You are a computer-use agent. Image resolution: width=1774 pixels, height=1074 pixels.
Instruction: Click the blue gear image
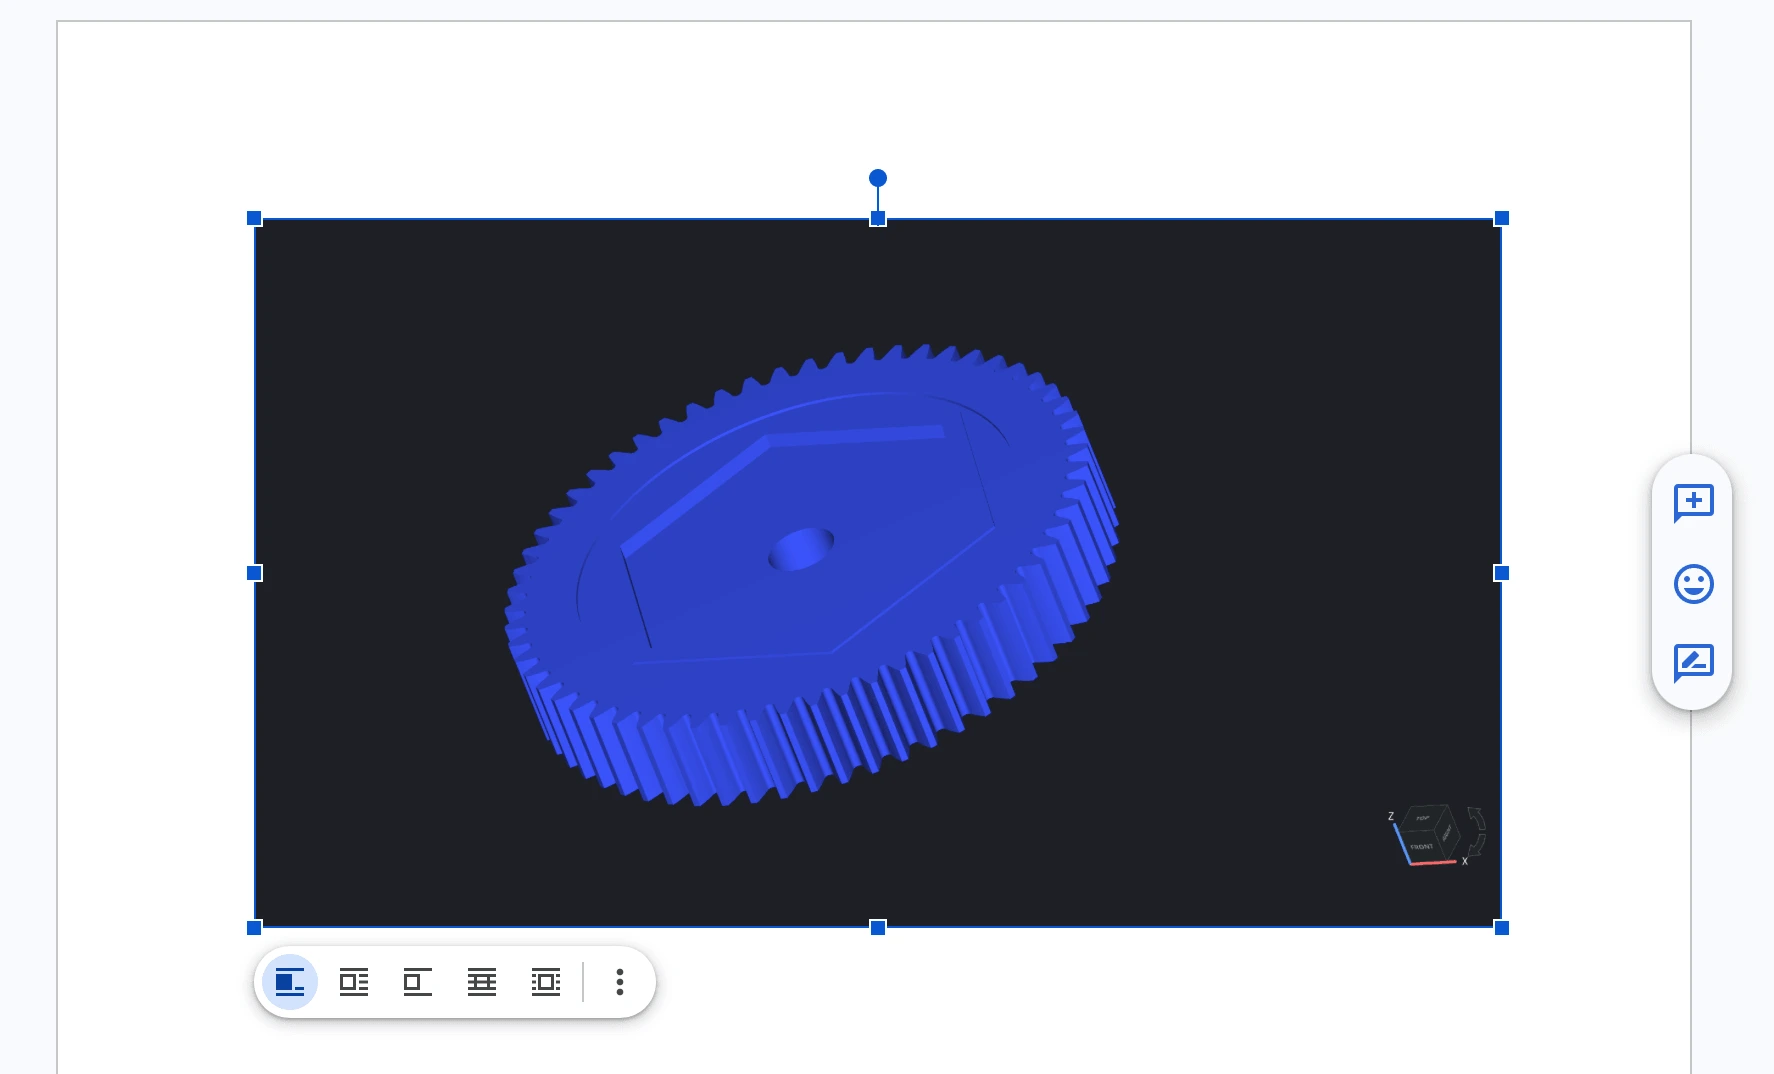coord(878,573)
